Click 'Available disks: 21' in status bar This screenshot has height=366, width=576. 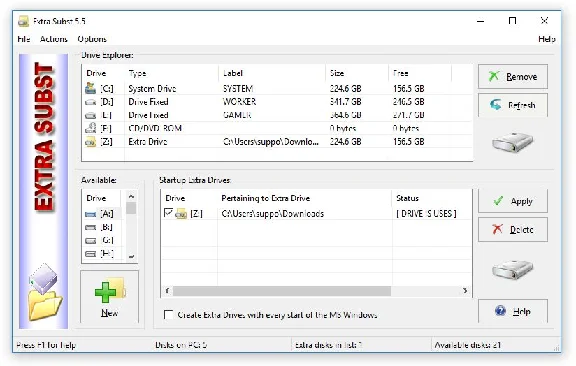tap(467, 345)
